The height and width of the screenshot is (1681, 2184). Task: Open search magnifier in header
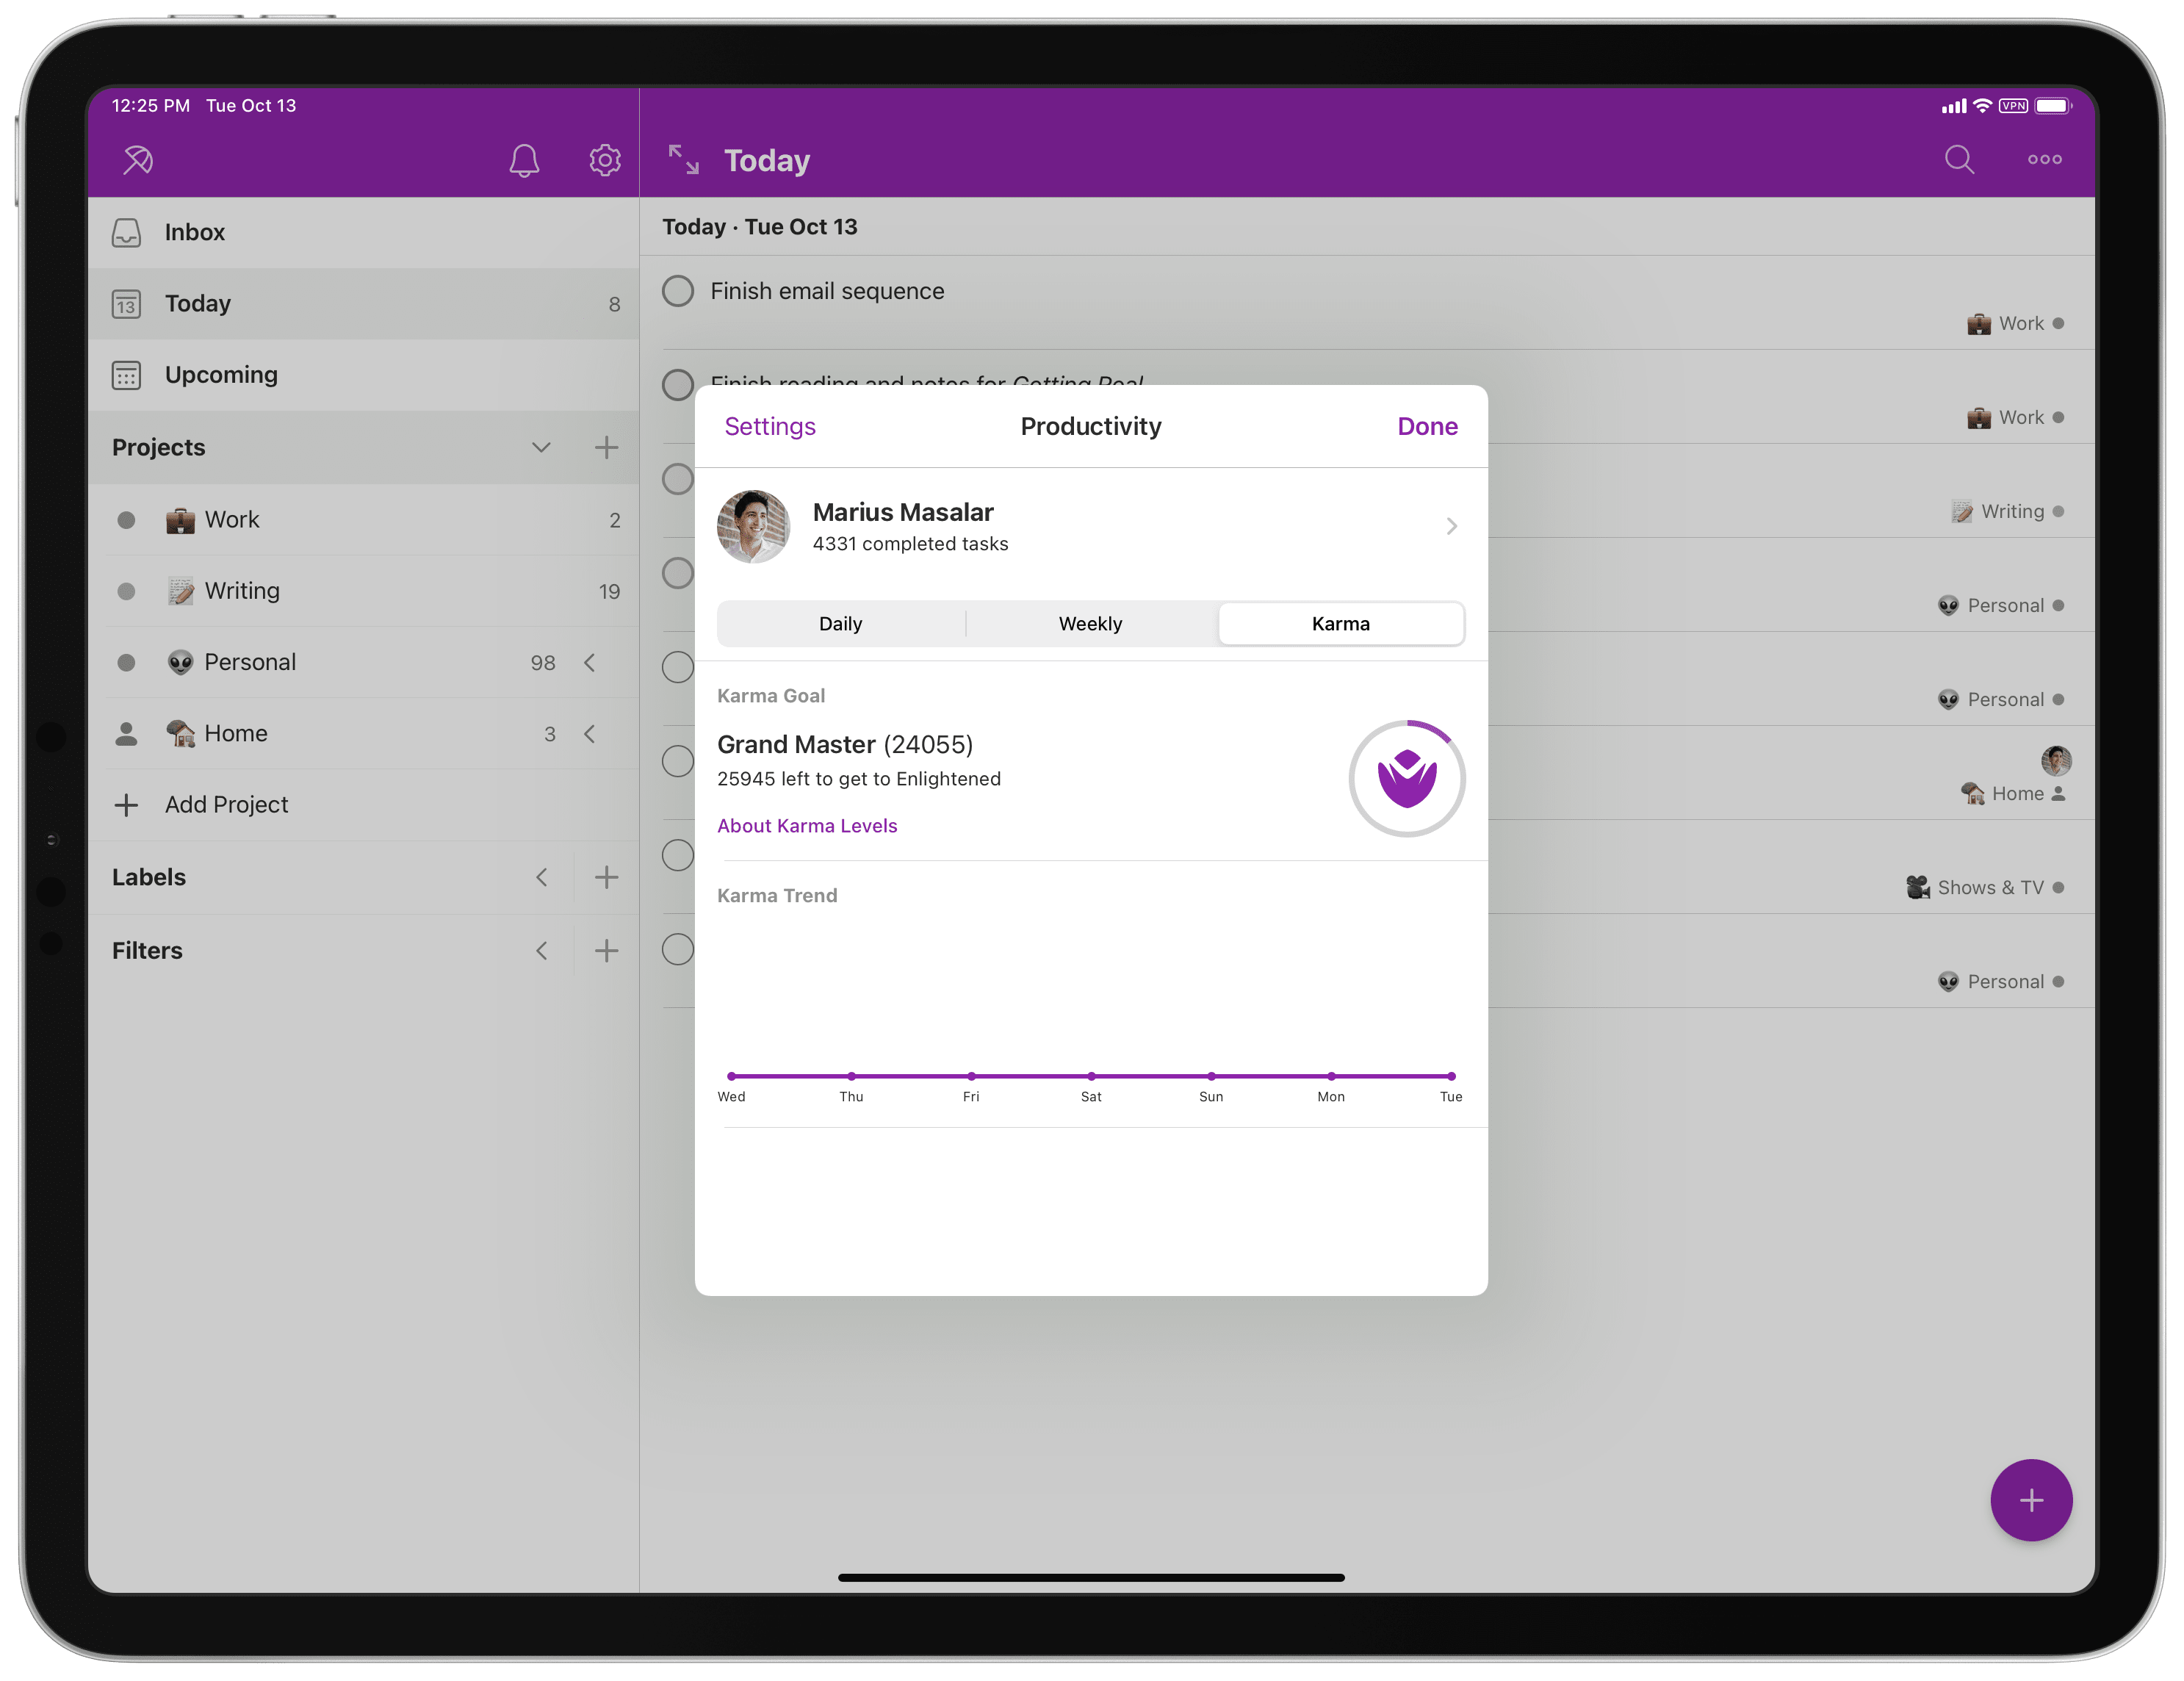pyautogui.click(x=1959, y=159)
